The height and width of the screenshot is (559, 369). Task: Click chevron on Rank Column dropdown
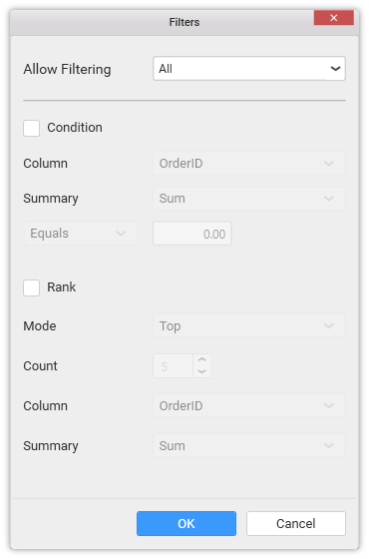tap(328, 406)
